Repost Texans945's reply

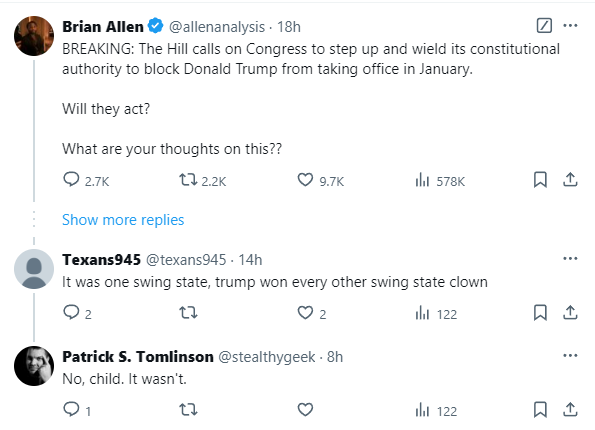pyautogui.click(x=188, y=313)
